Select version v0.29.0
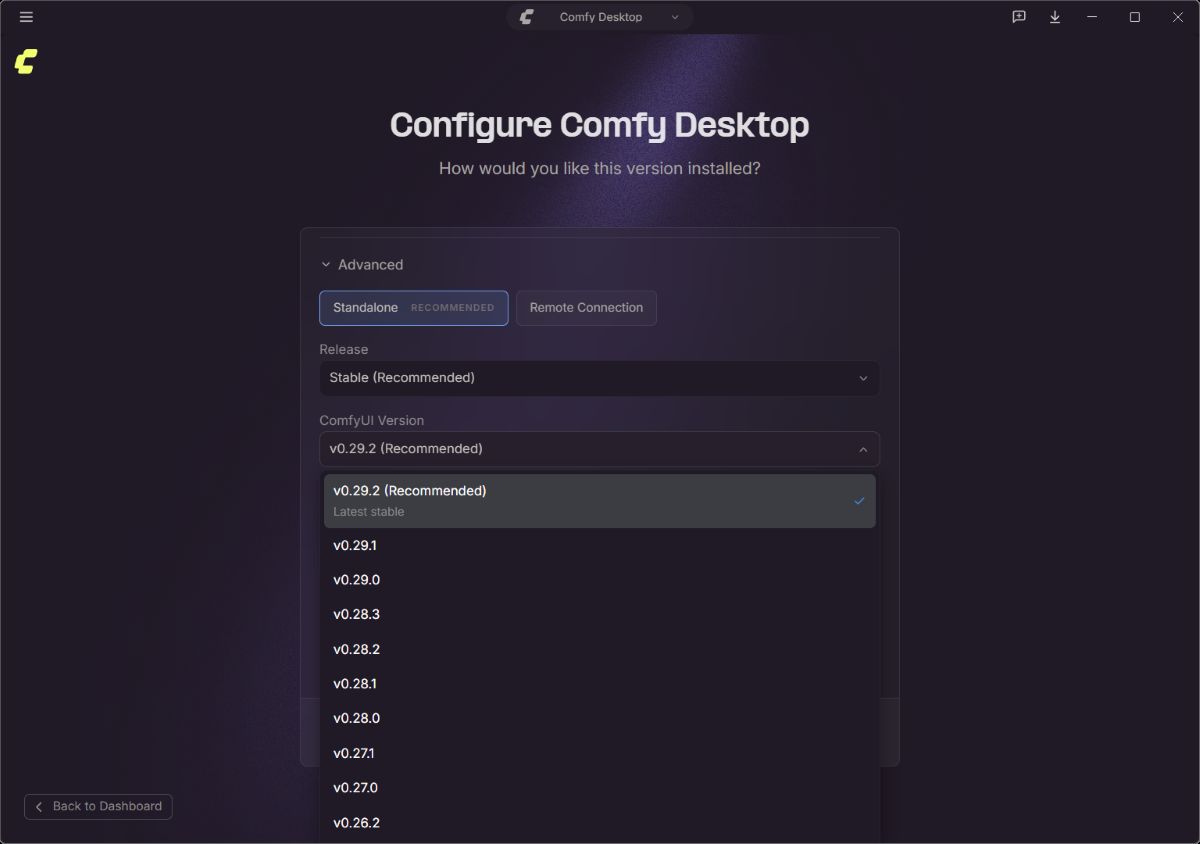This screenshot has width=1200, height=844. (600, 580)
